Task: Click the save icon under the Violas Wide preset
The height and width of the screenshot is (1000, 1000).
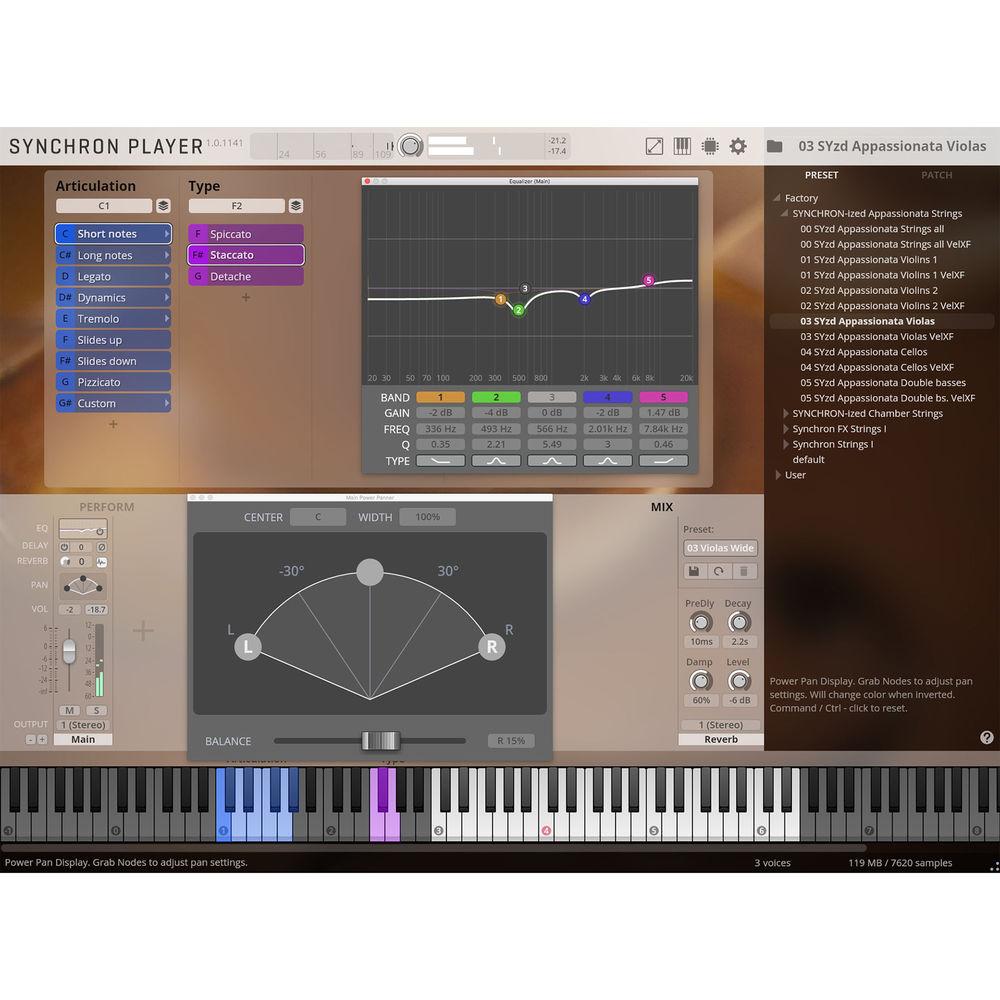Action: tap(693, 571)
